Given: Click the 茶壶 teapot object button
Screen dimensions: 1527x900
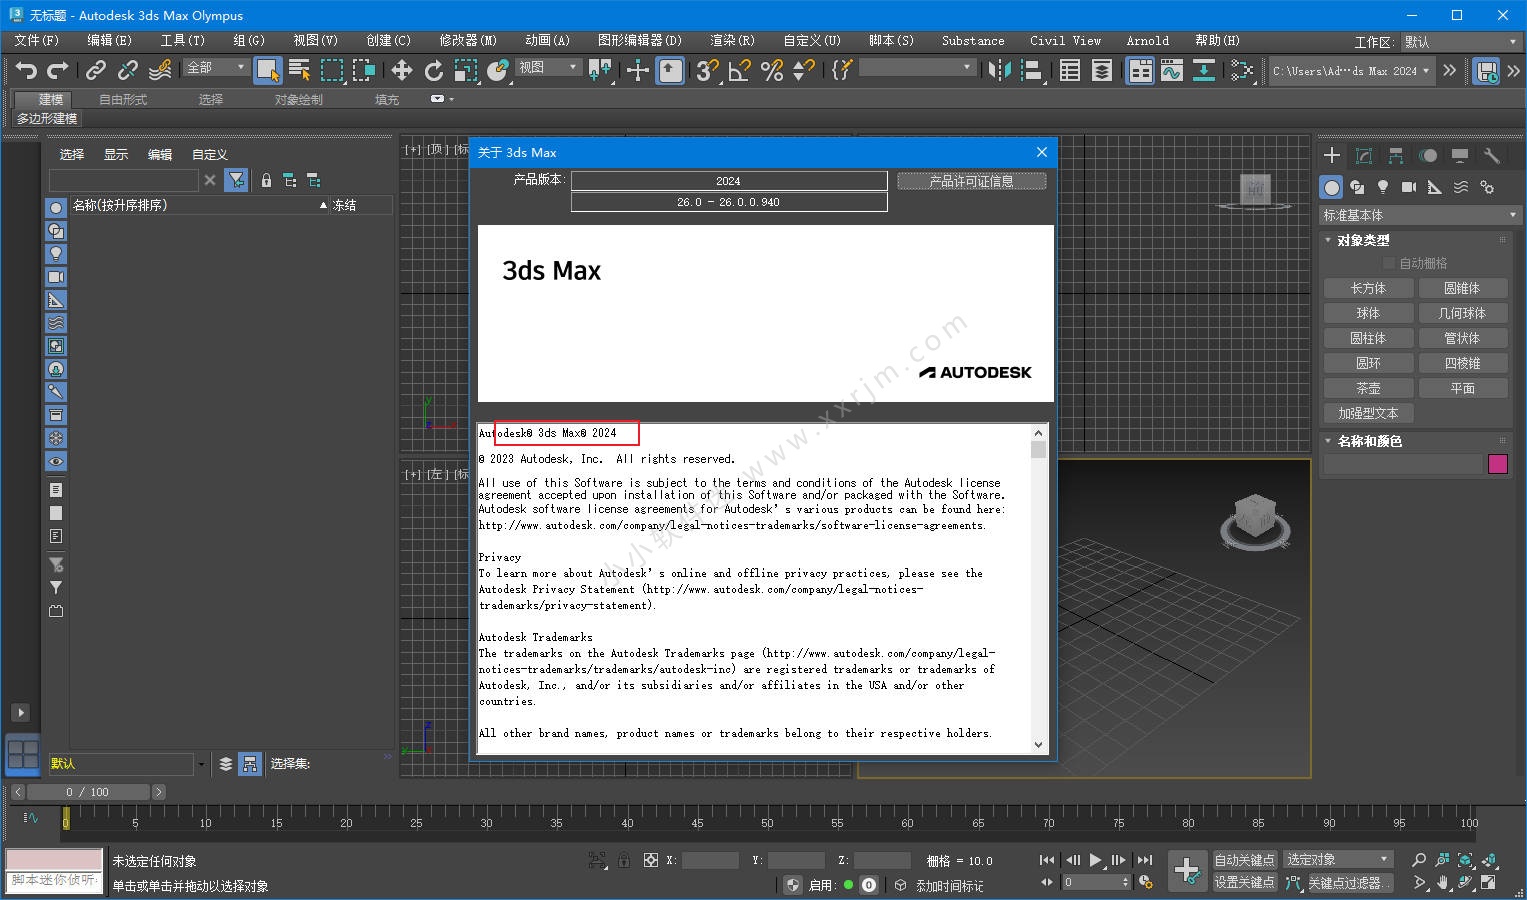Looking at the screenshot, I should pyautogui.click(x=1368, y=388).
